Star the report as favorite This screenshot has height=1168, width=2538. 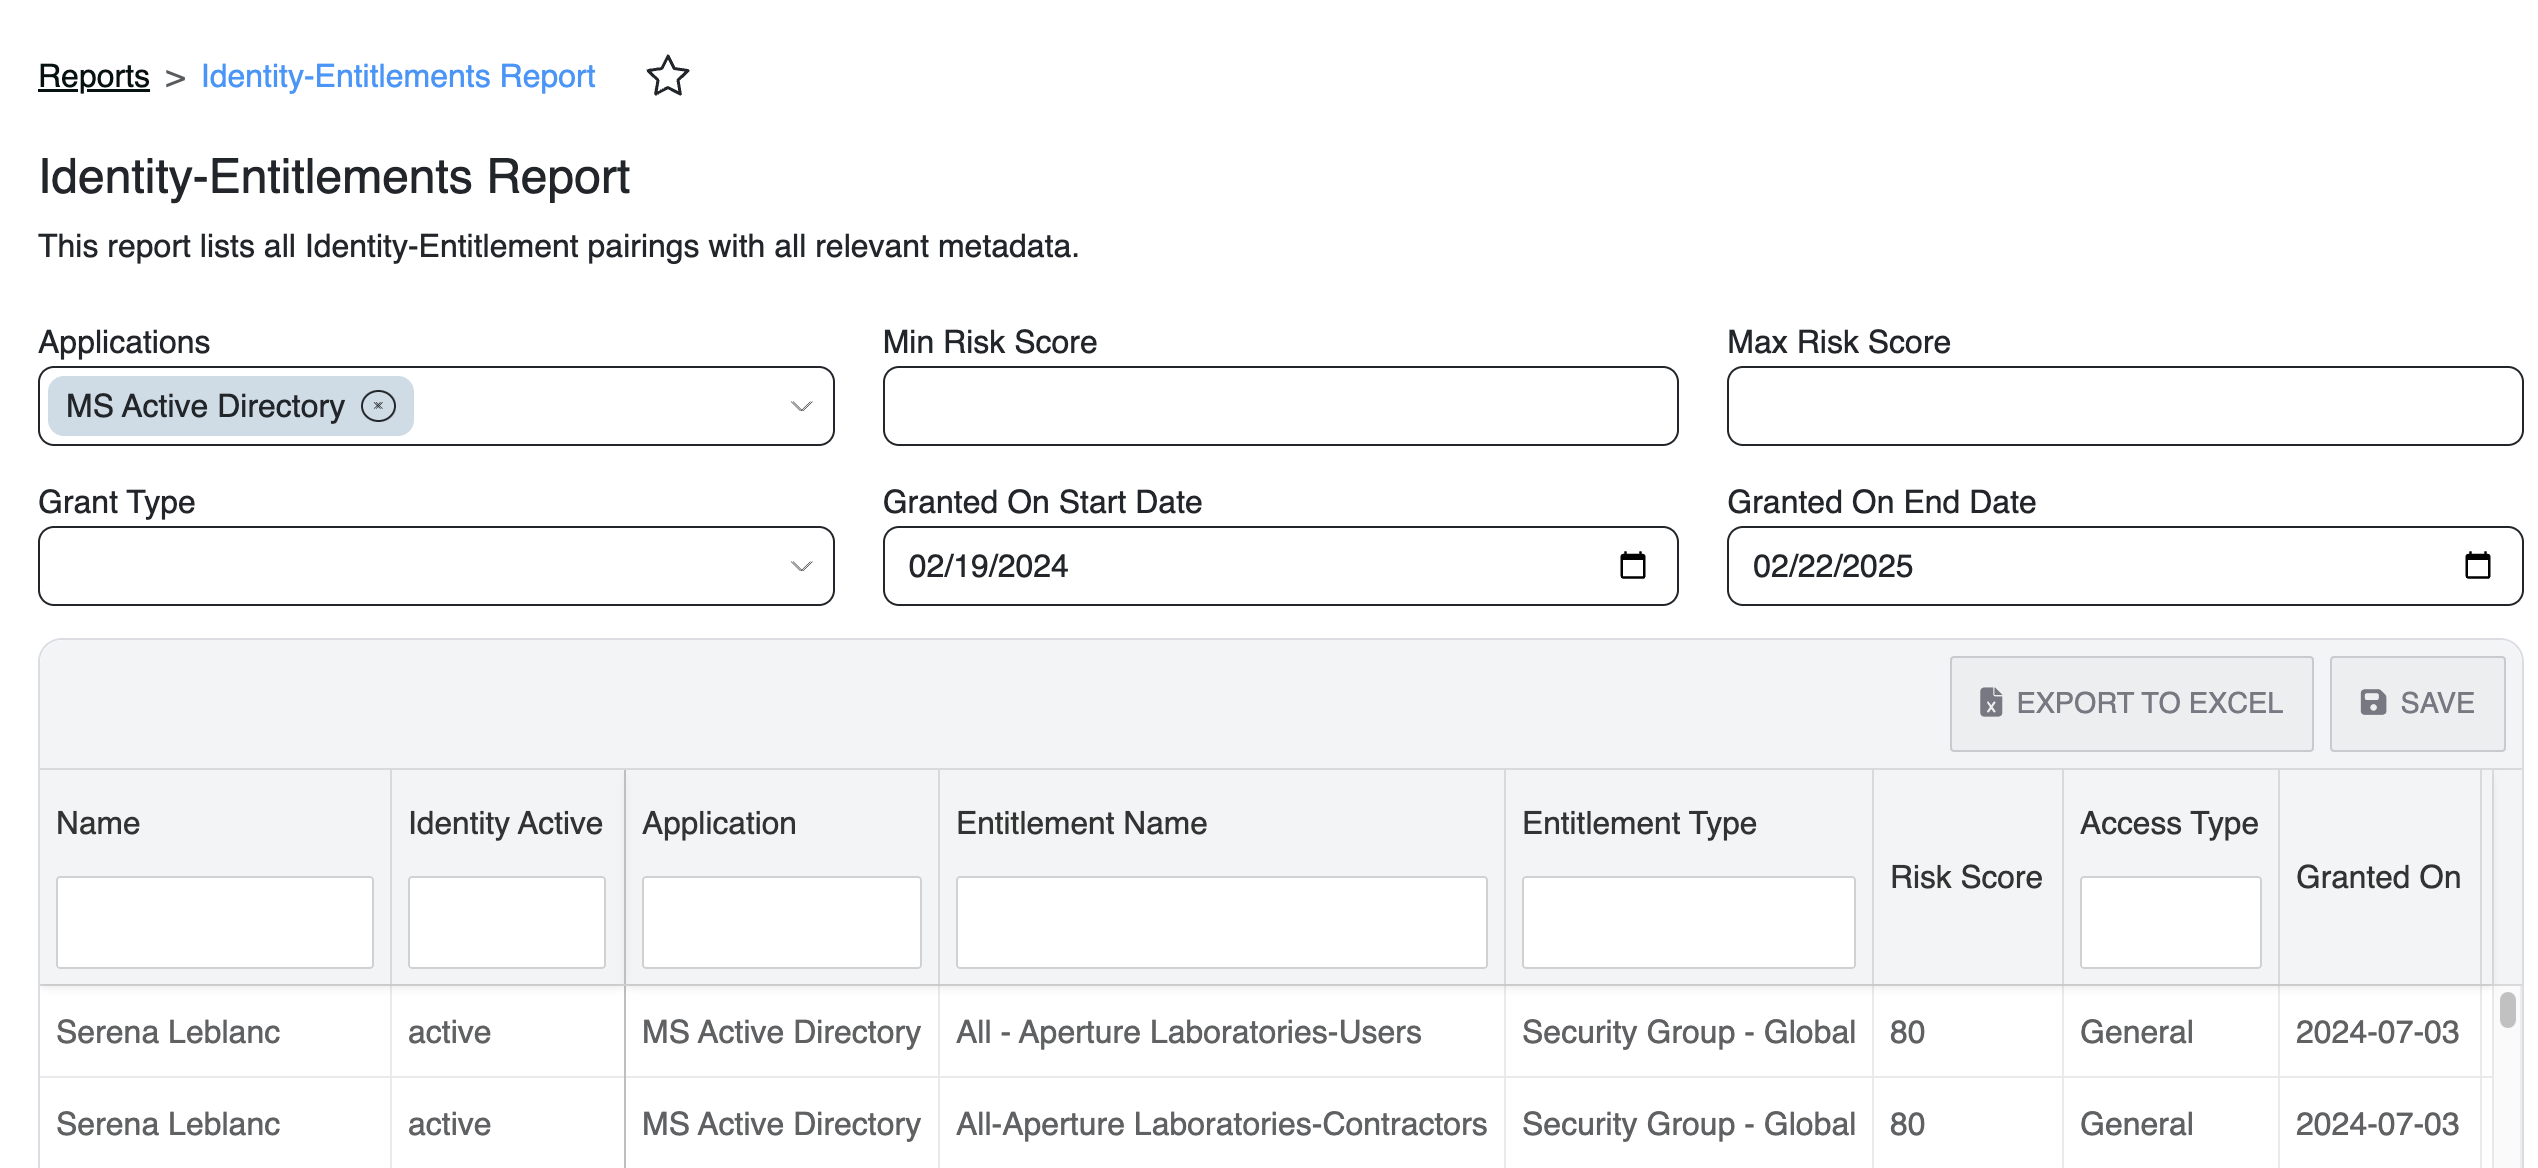tap(667, 76)
